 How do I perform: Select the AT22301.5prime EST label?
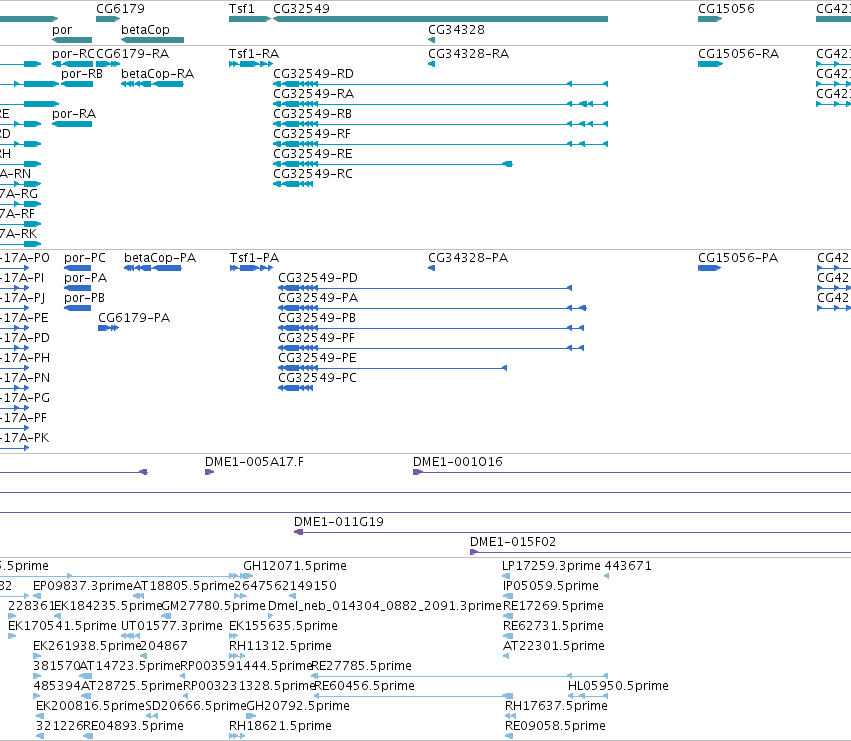[x=554, y=647]
